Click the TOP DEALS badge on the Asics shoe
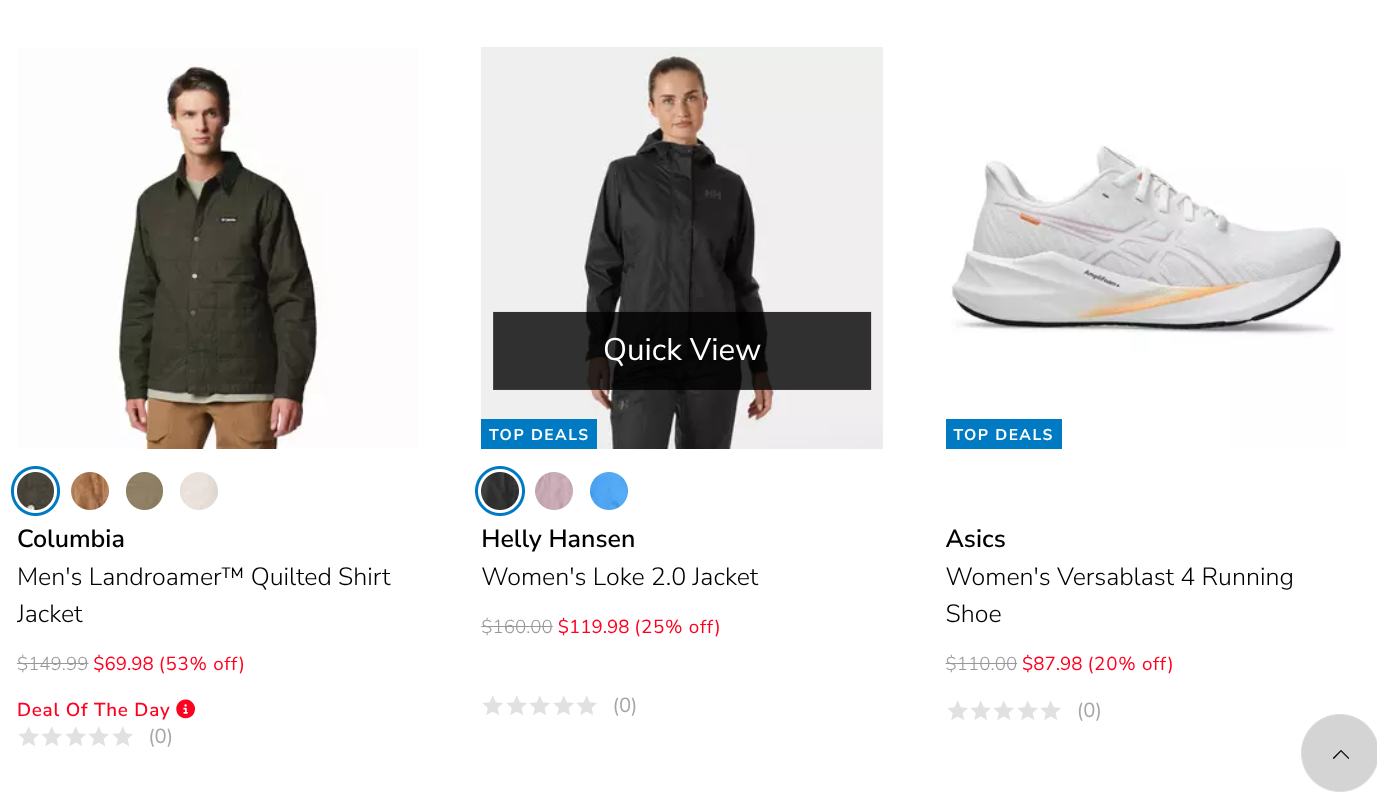The width and height of the screenshot is (1377, 800). click(x=1003, y=433)
